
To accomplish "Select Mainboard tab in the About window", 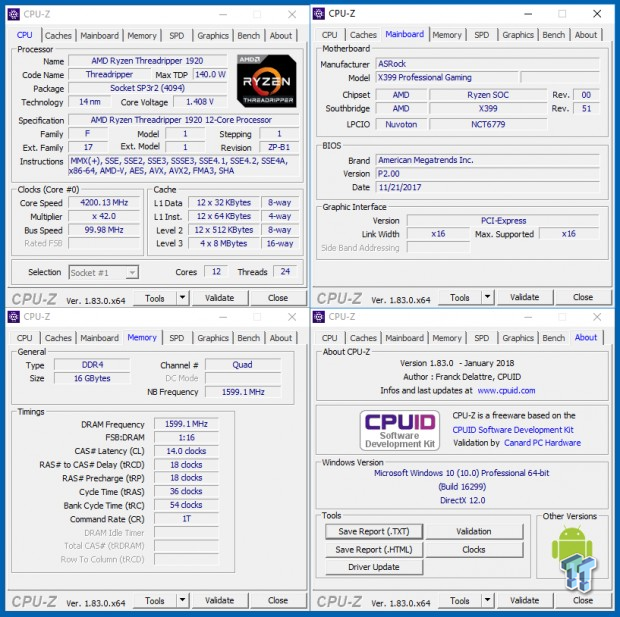I will [x=405, y=338].
